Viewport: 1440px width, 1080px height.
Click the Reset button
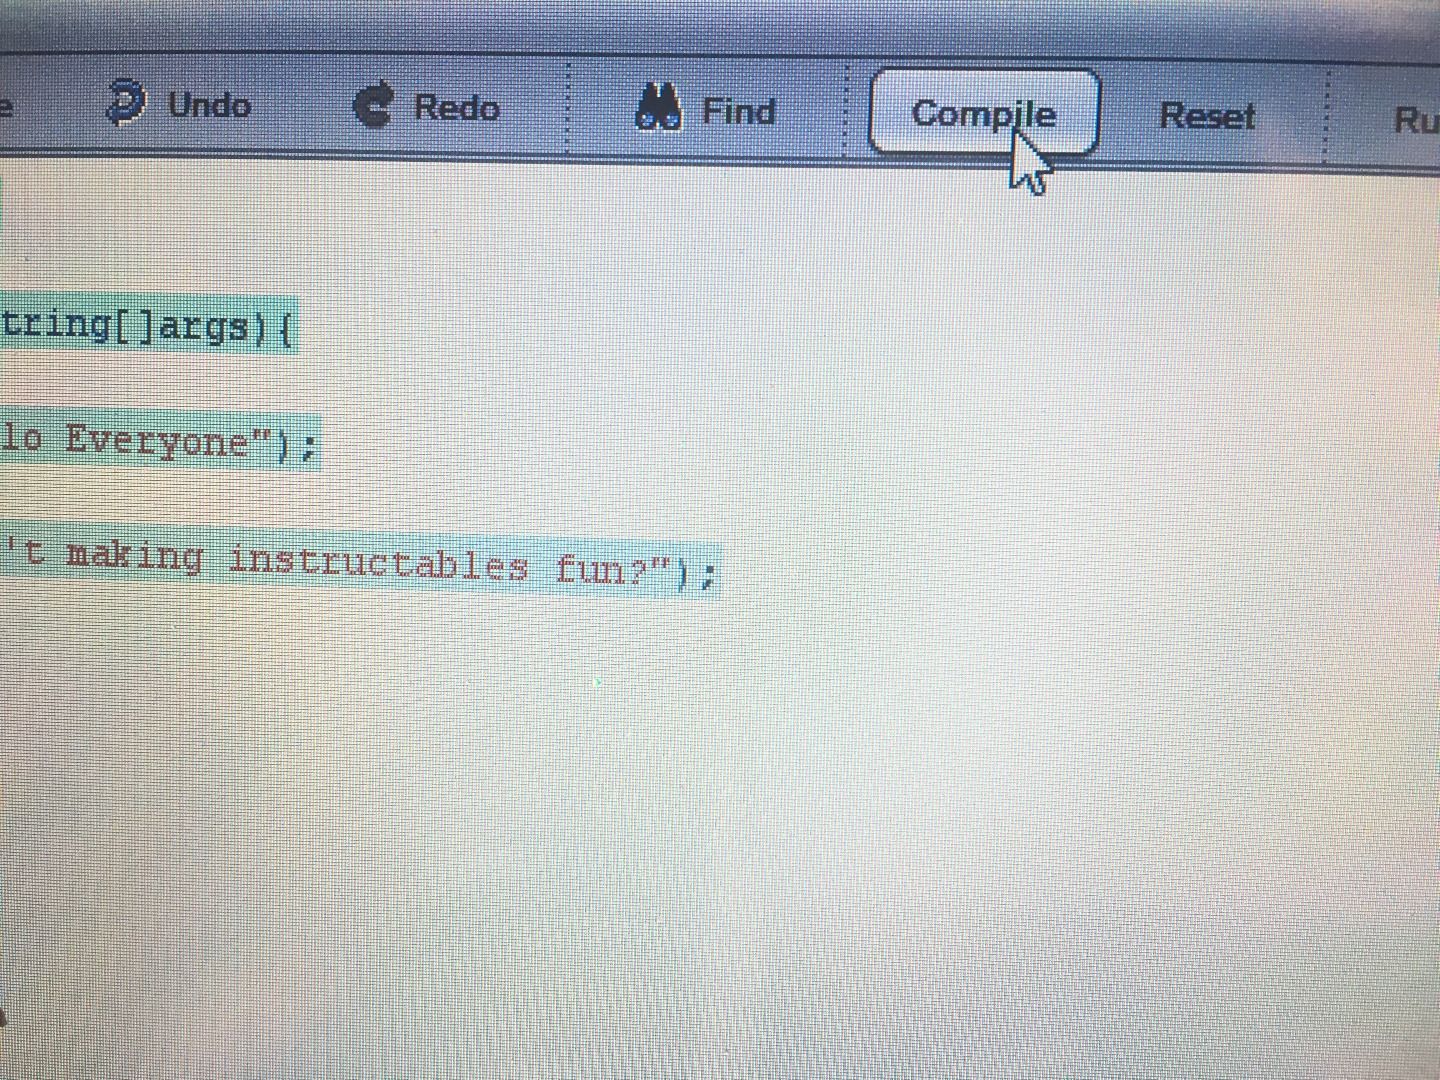(x=1207, y=116)
